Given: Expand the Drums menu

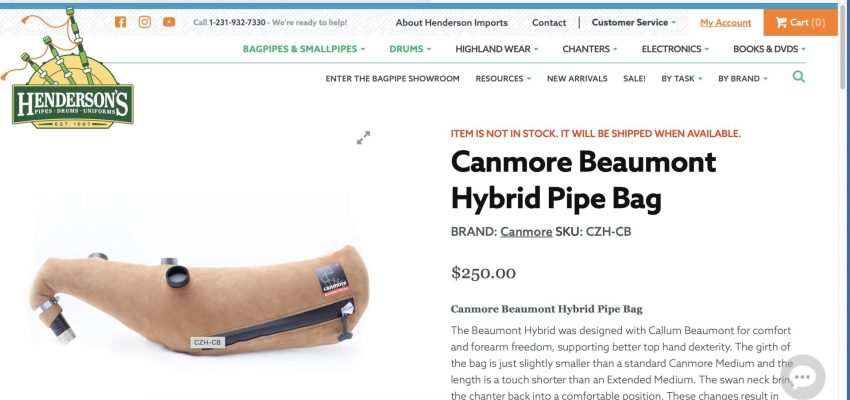Looking at the screenshot, I should [410, 49].
